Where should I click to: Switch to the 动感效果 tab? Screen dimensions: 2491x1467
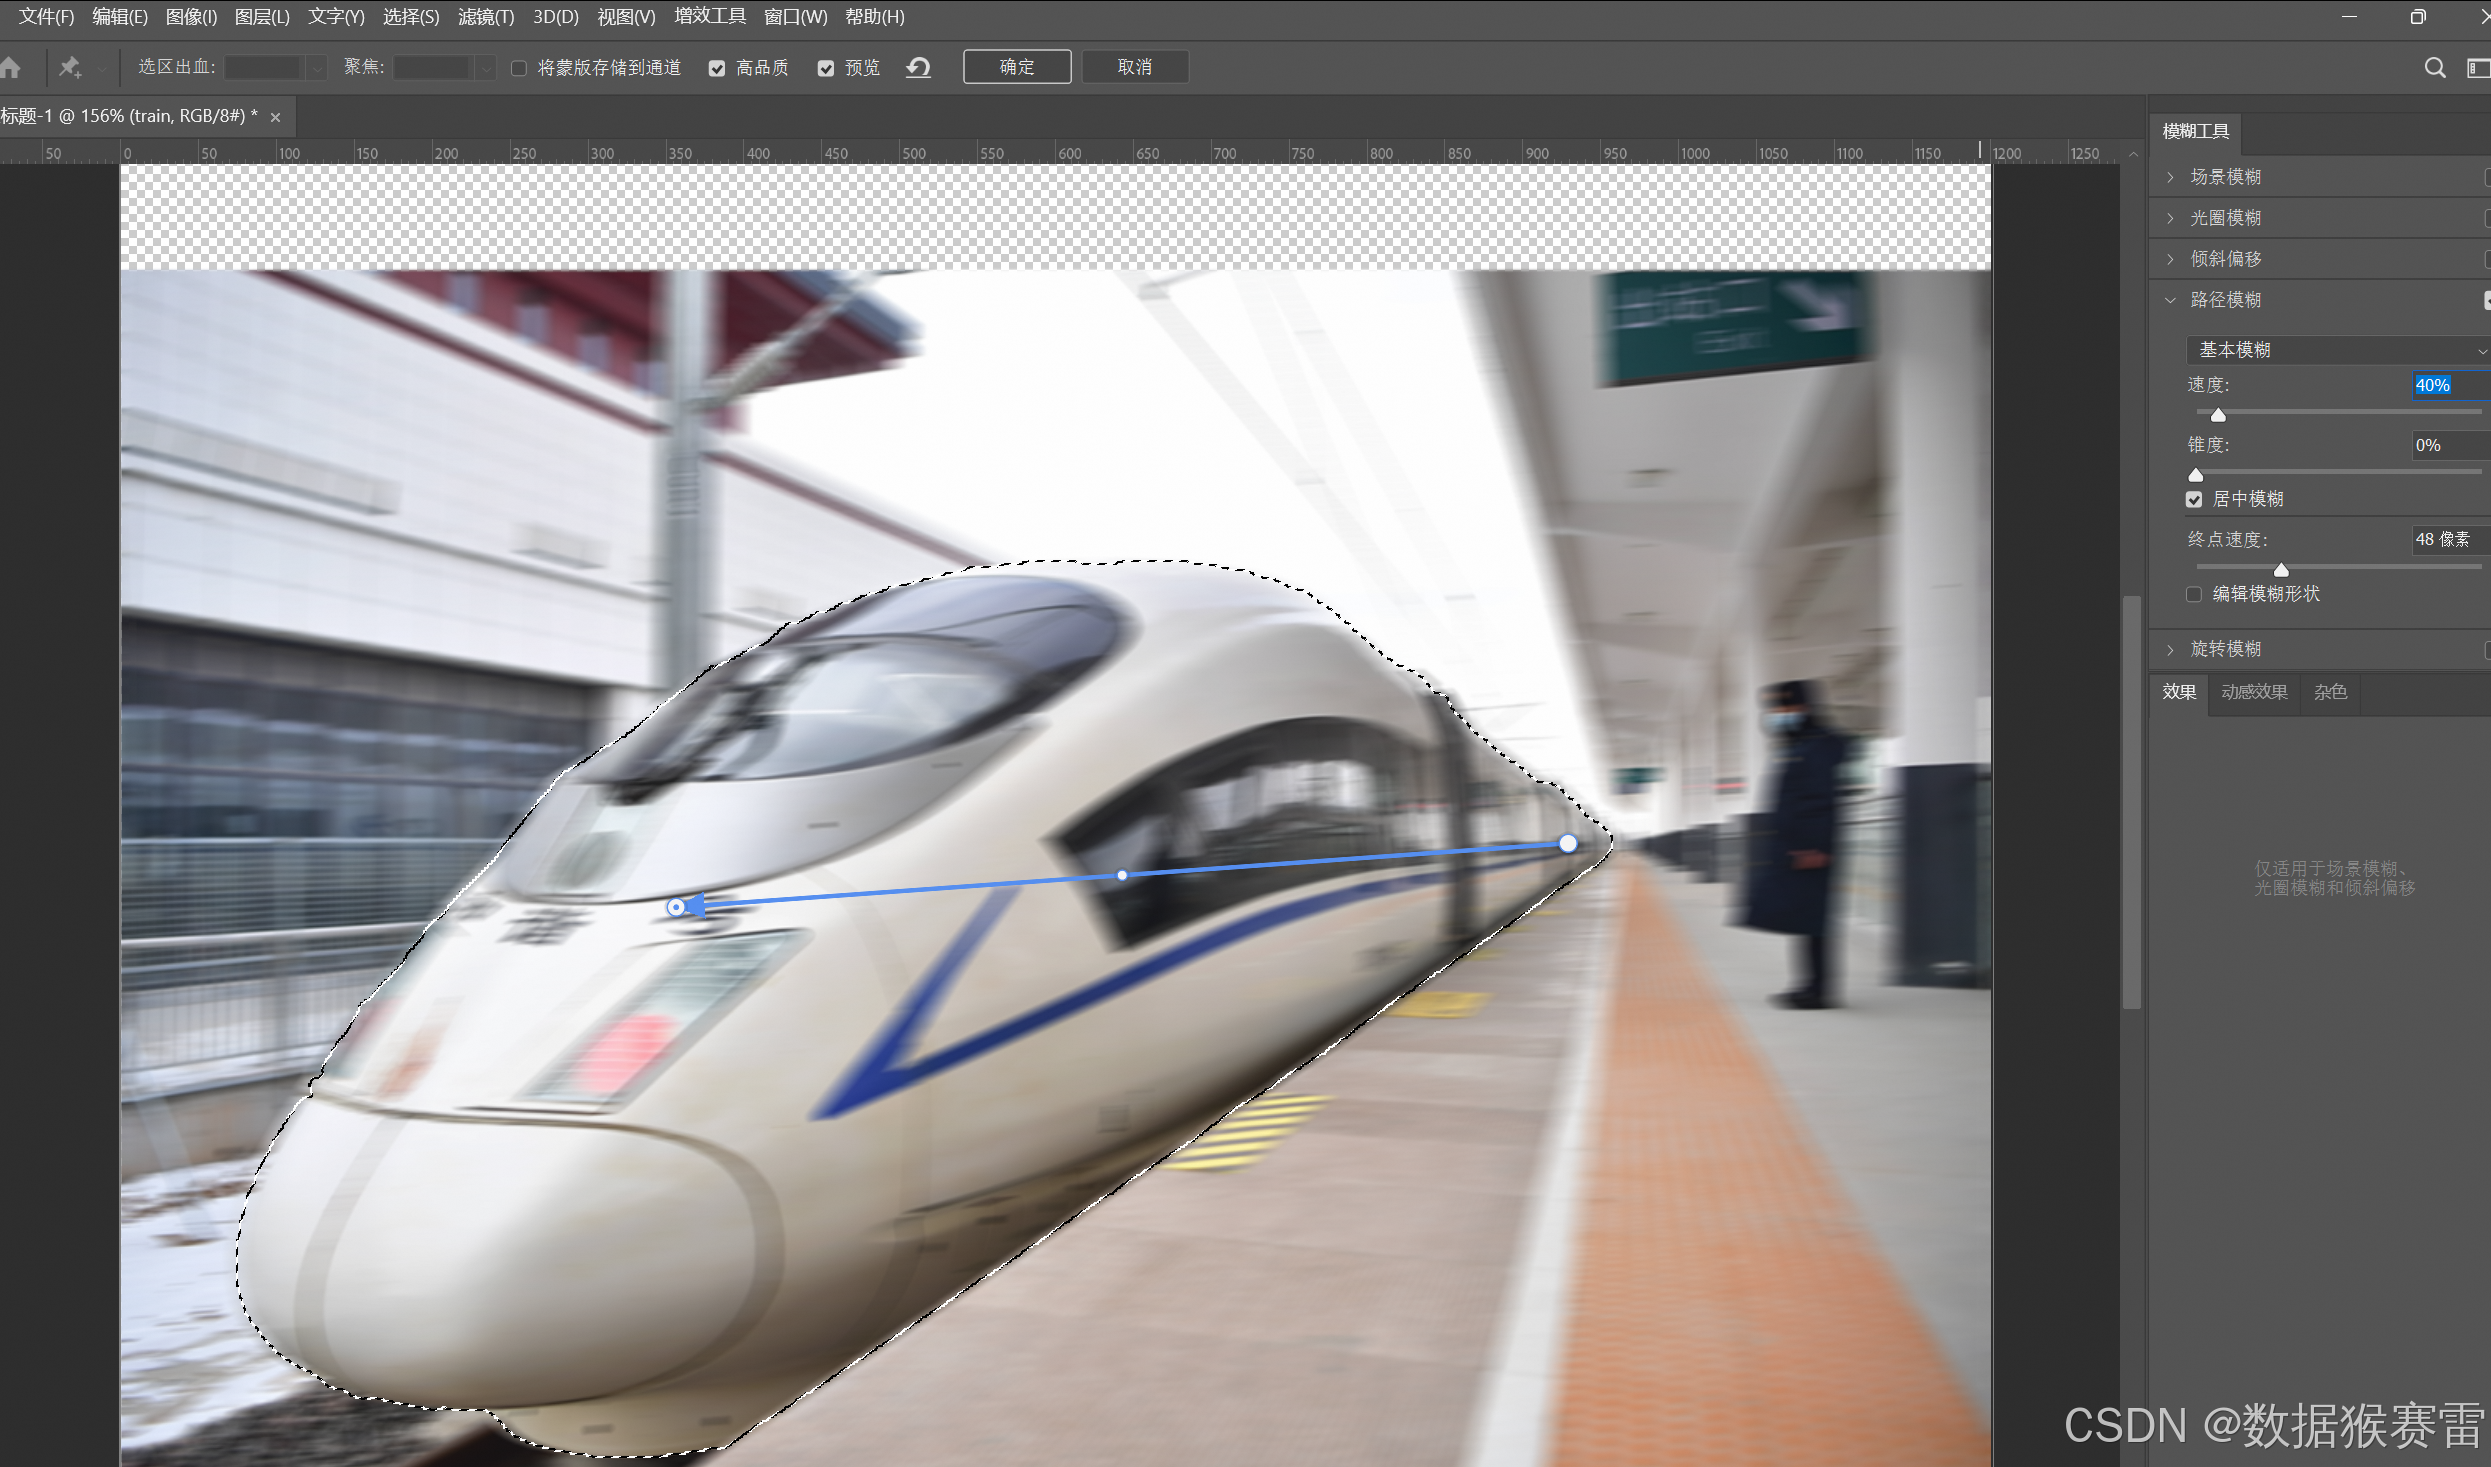click(x=2254, y=692)
